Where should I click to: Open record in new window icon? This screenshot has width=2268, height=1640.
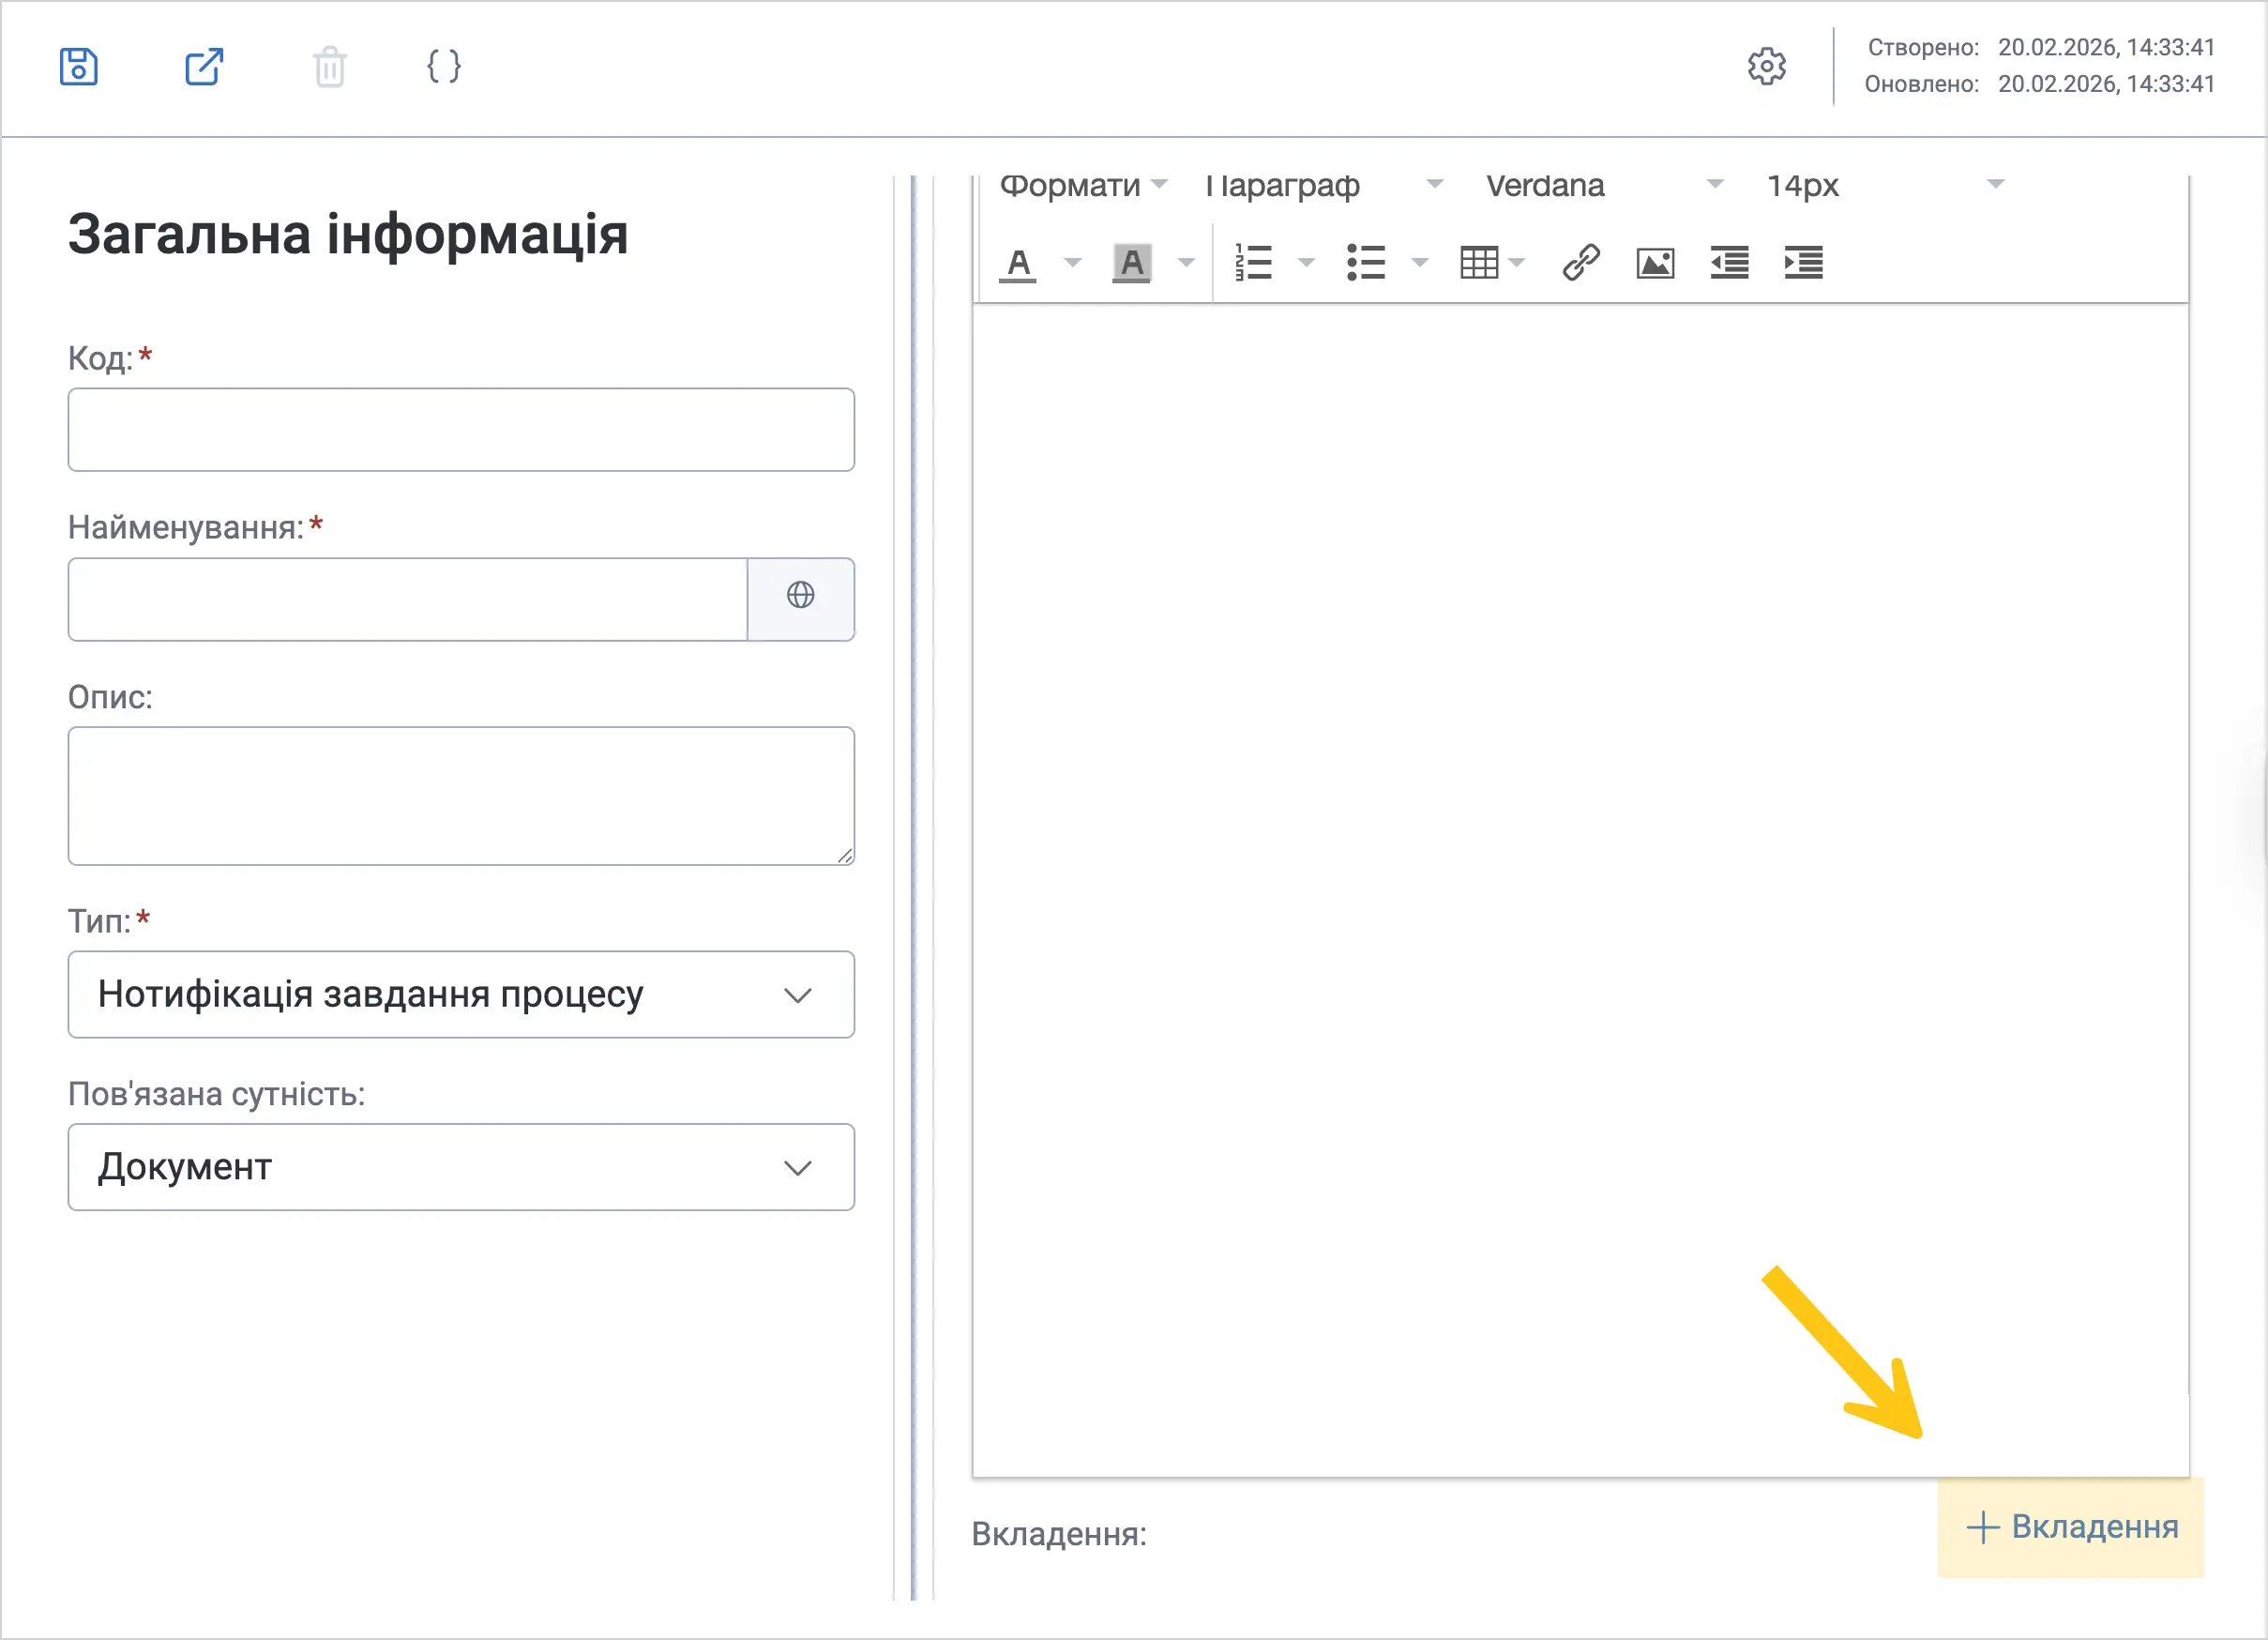tap(204, 67)
